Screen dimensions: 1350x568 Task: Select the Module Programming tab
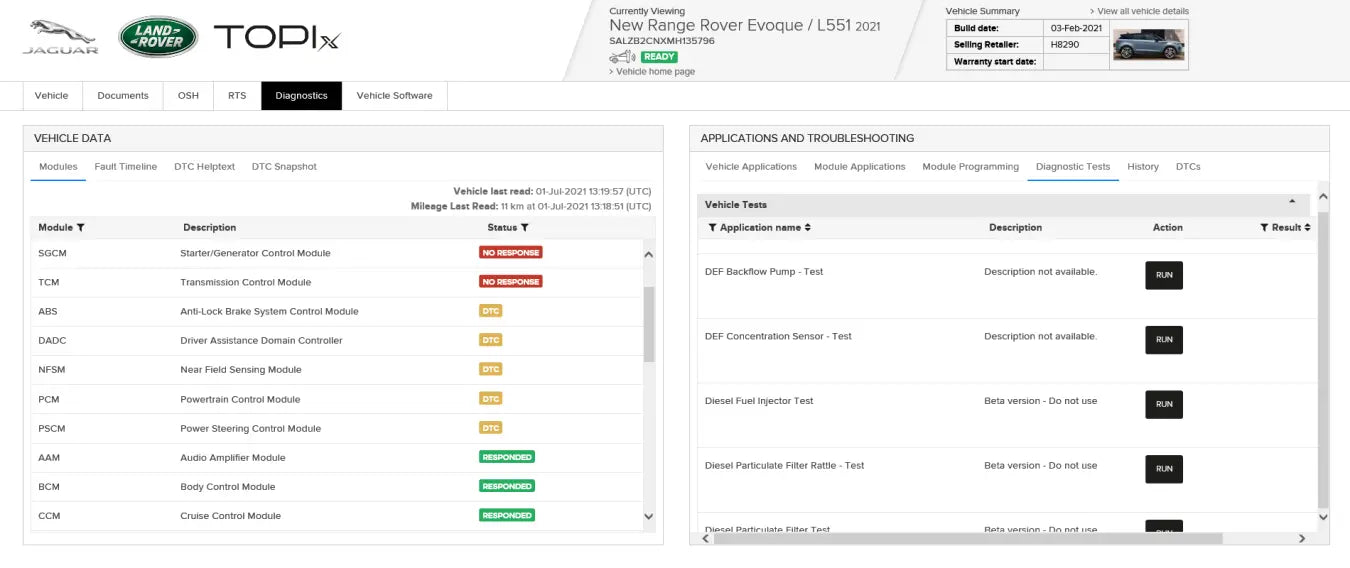click(x=970, y=167)
